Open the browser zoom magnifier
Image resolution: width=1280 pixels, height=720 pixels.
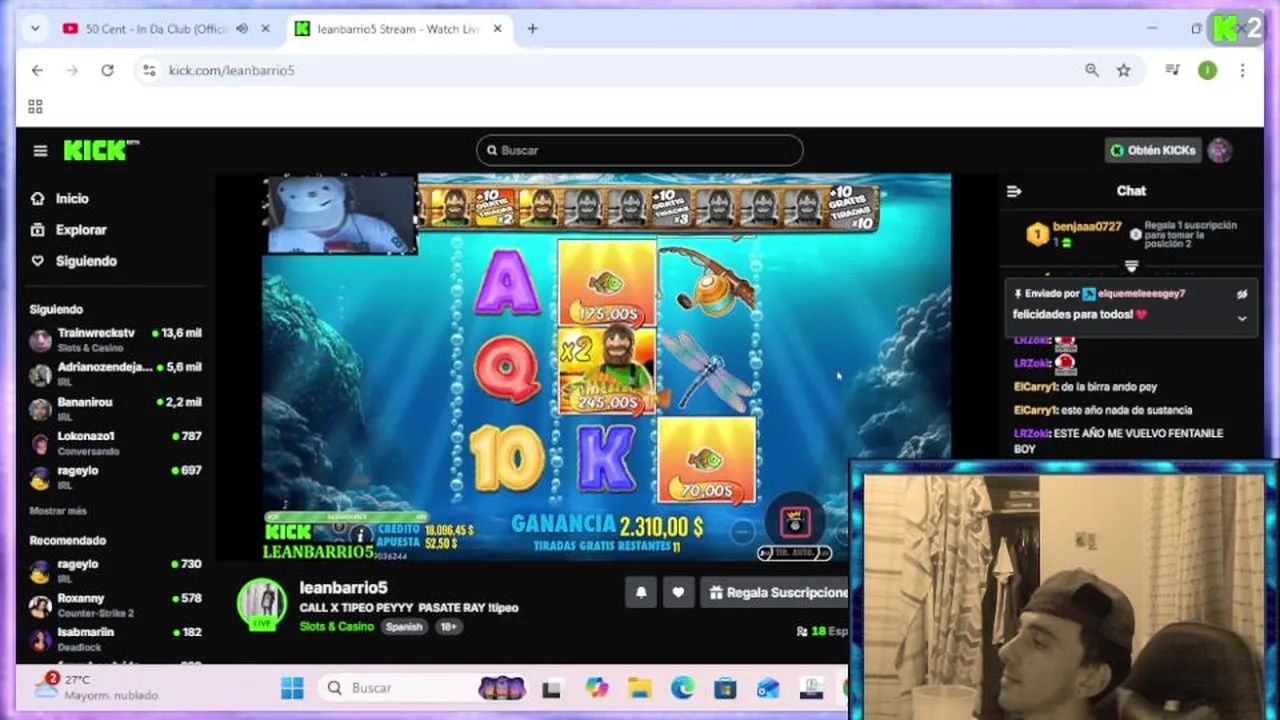tap(1092, 70)
